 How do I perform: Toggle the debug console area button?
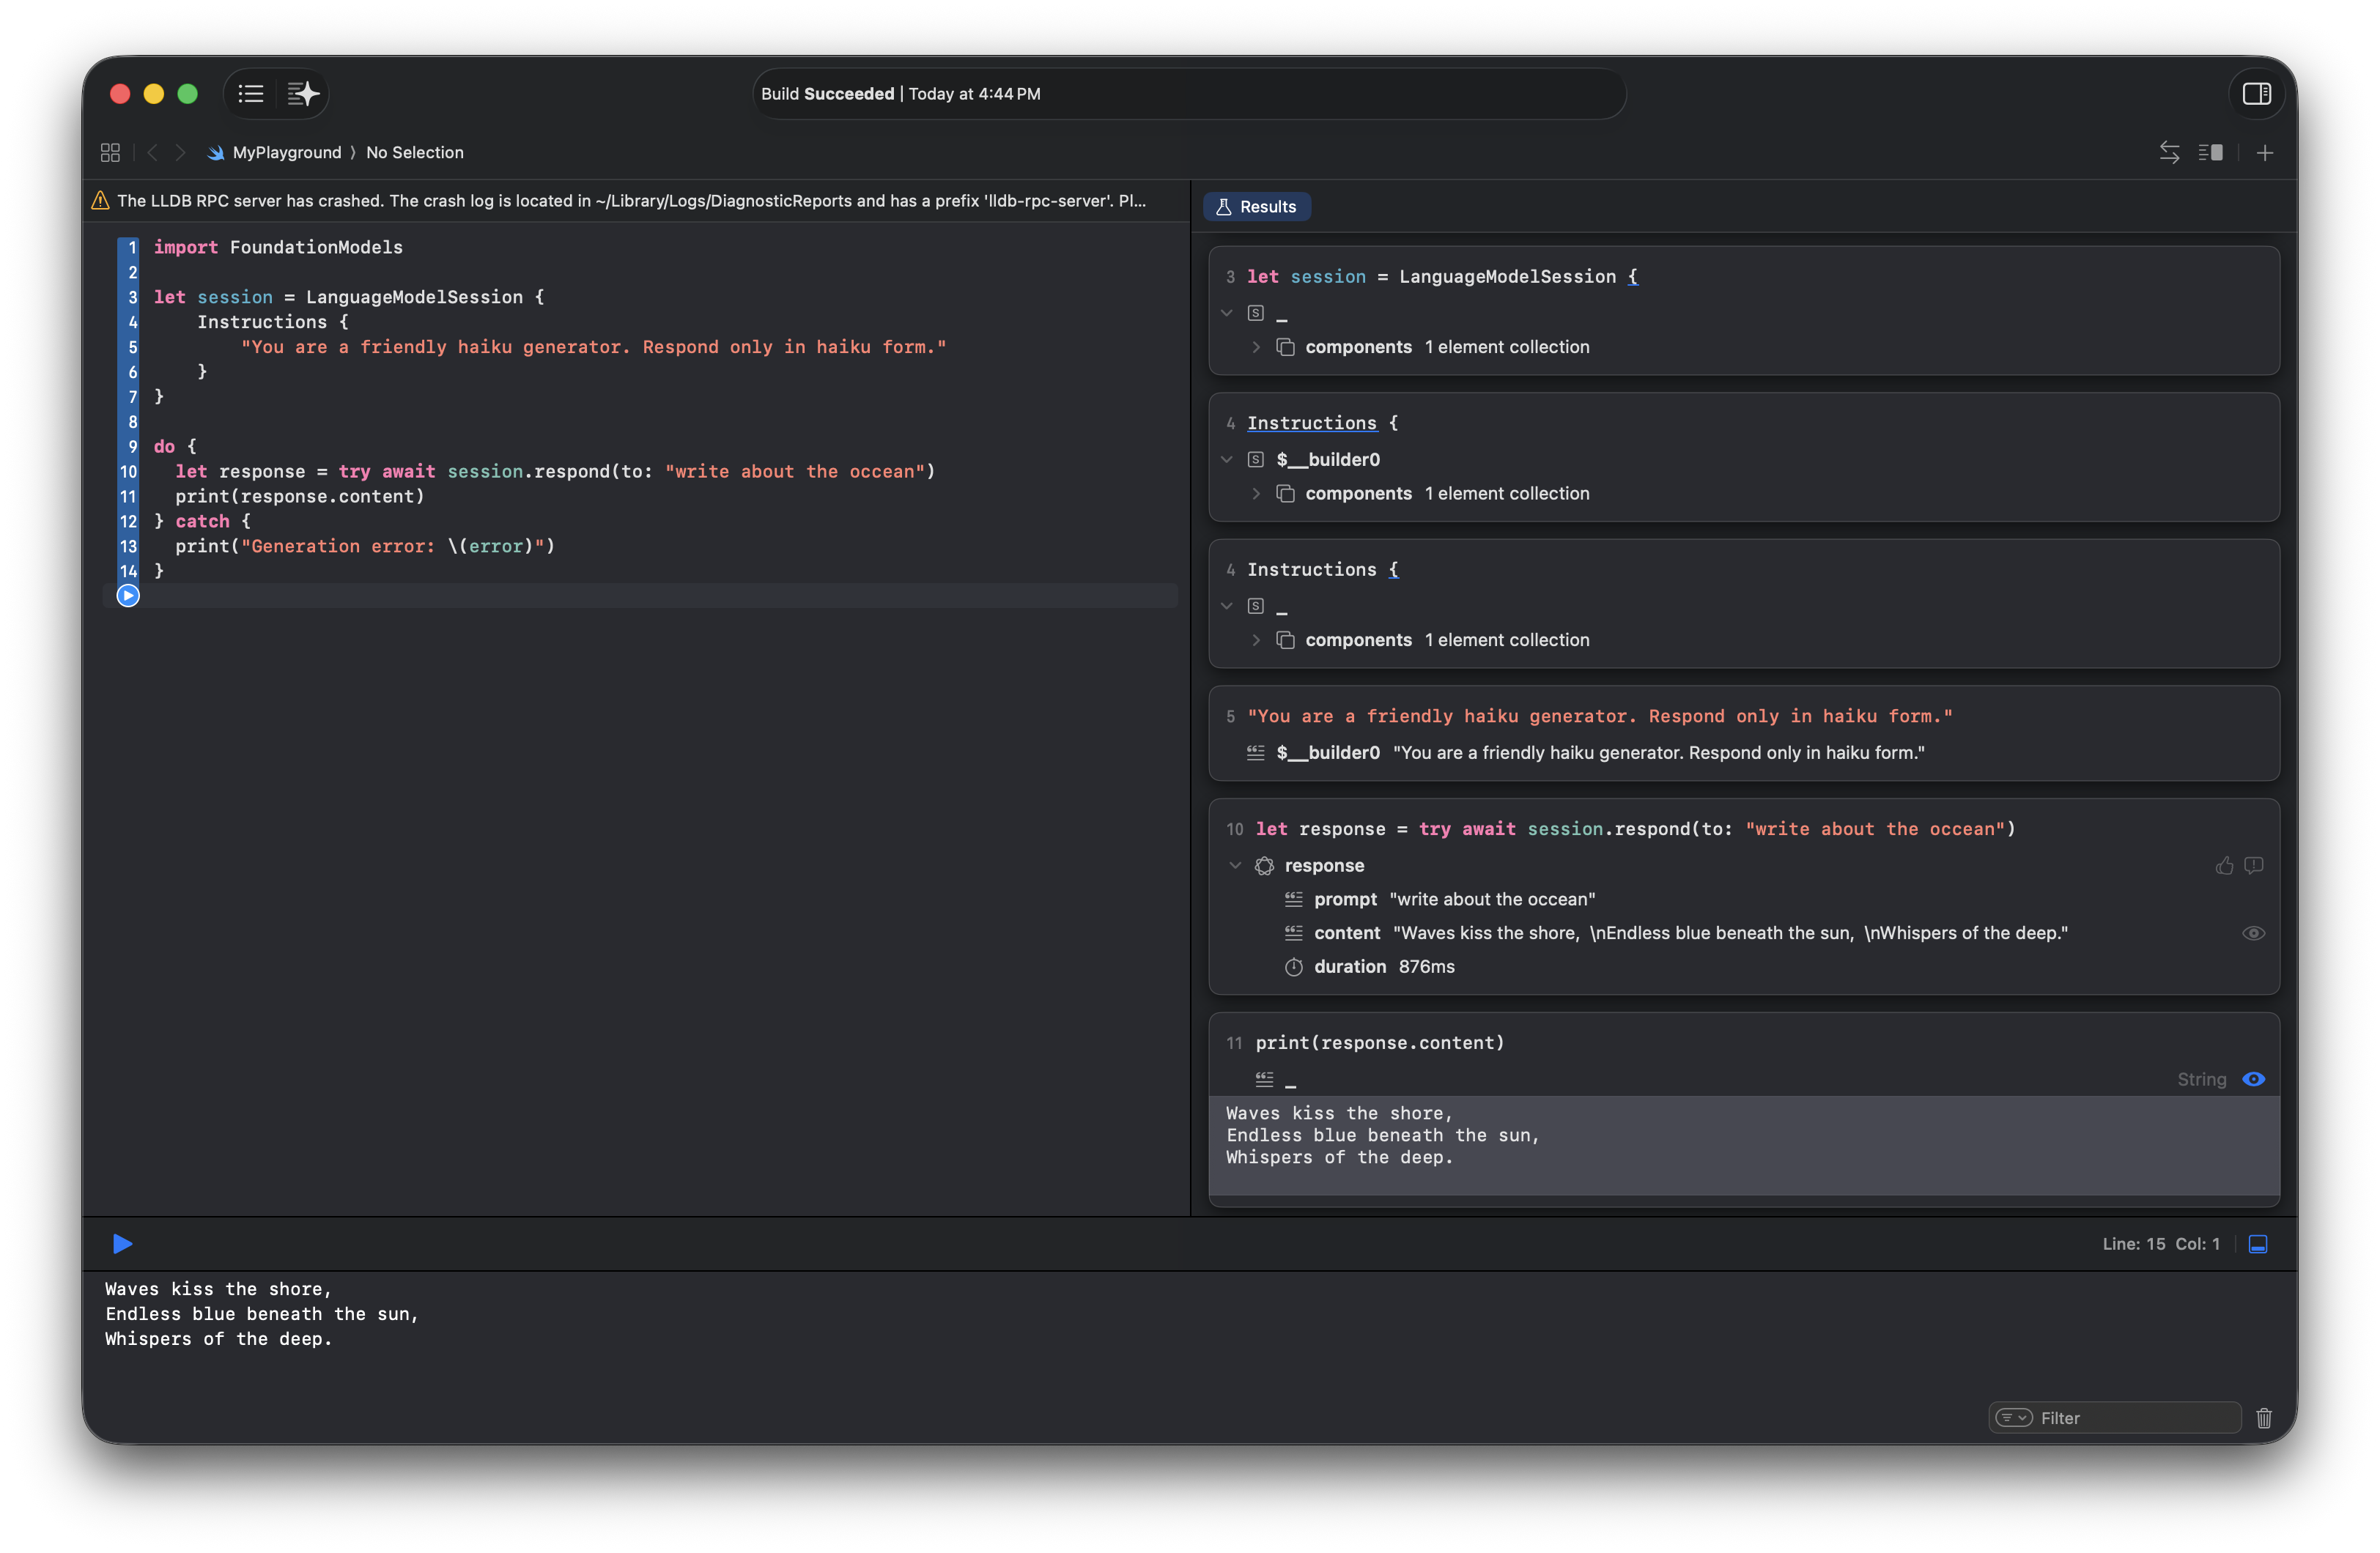click(2258, 1244)
